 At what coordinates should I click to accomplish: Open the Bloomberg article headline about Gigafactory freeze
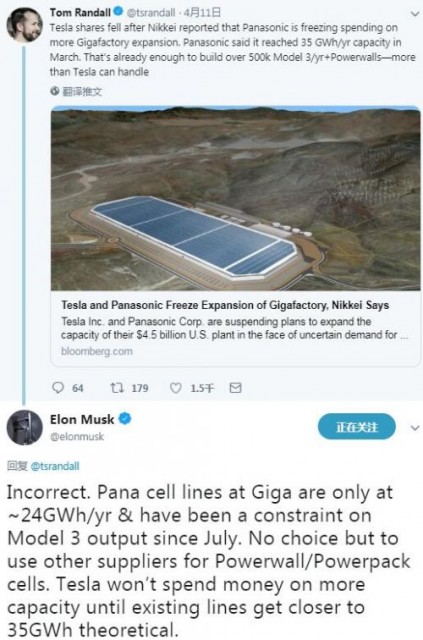(x=225, y=305)
